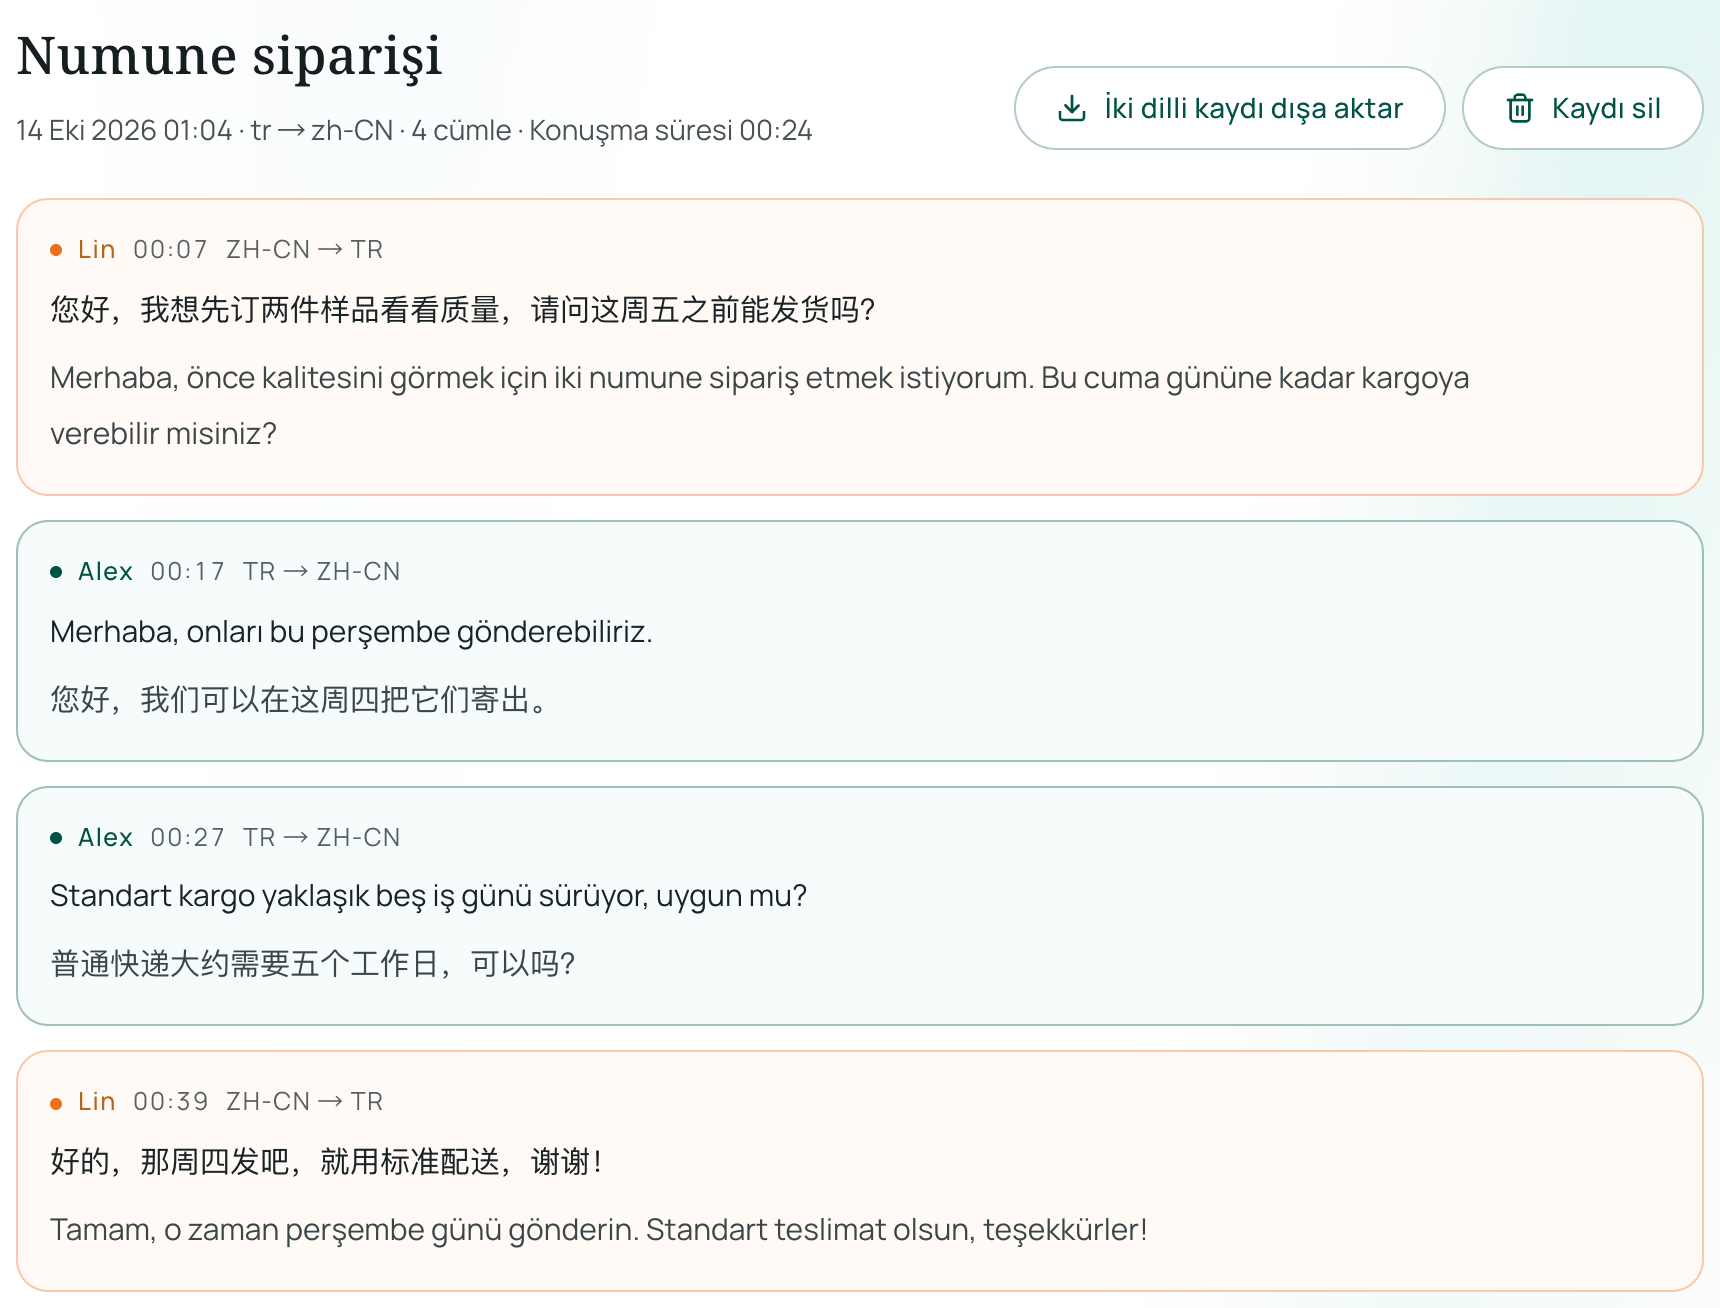Click the 00:17 timestamp
This screenshot has height=1308, width=1720.
(x=187, y=571)
